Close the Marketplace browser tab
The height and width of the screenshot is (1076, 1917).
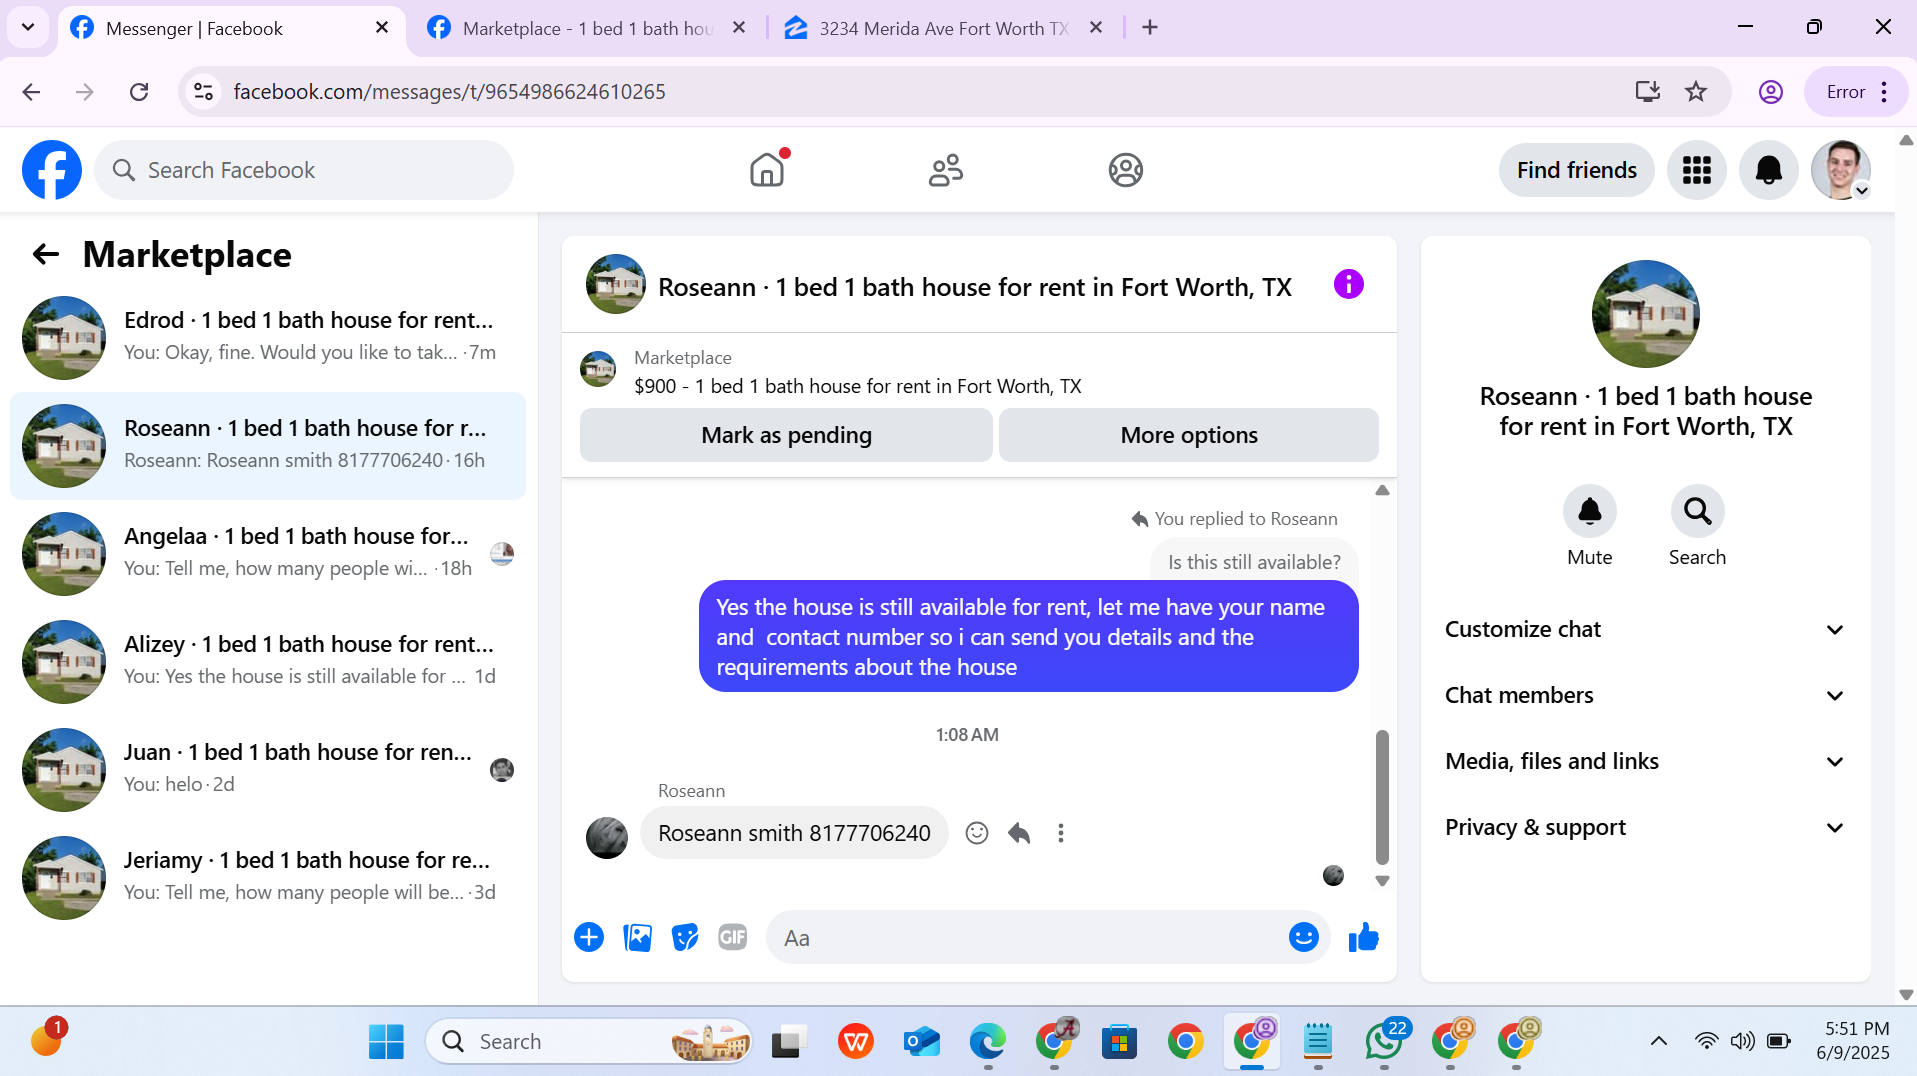(739, 28)
